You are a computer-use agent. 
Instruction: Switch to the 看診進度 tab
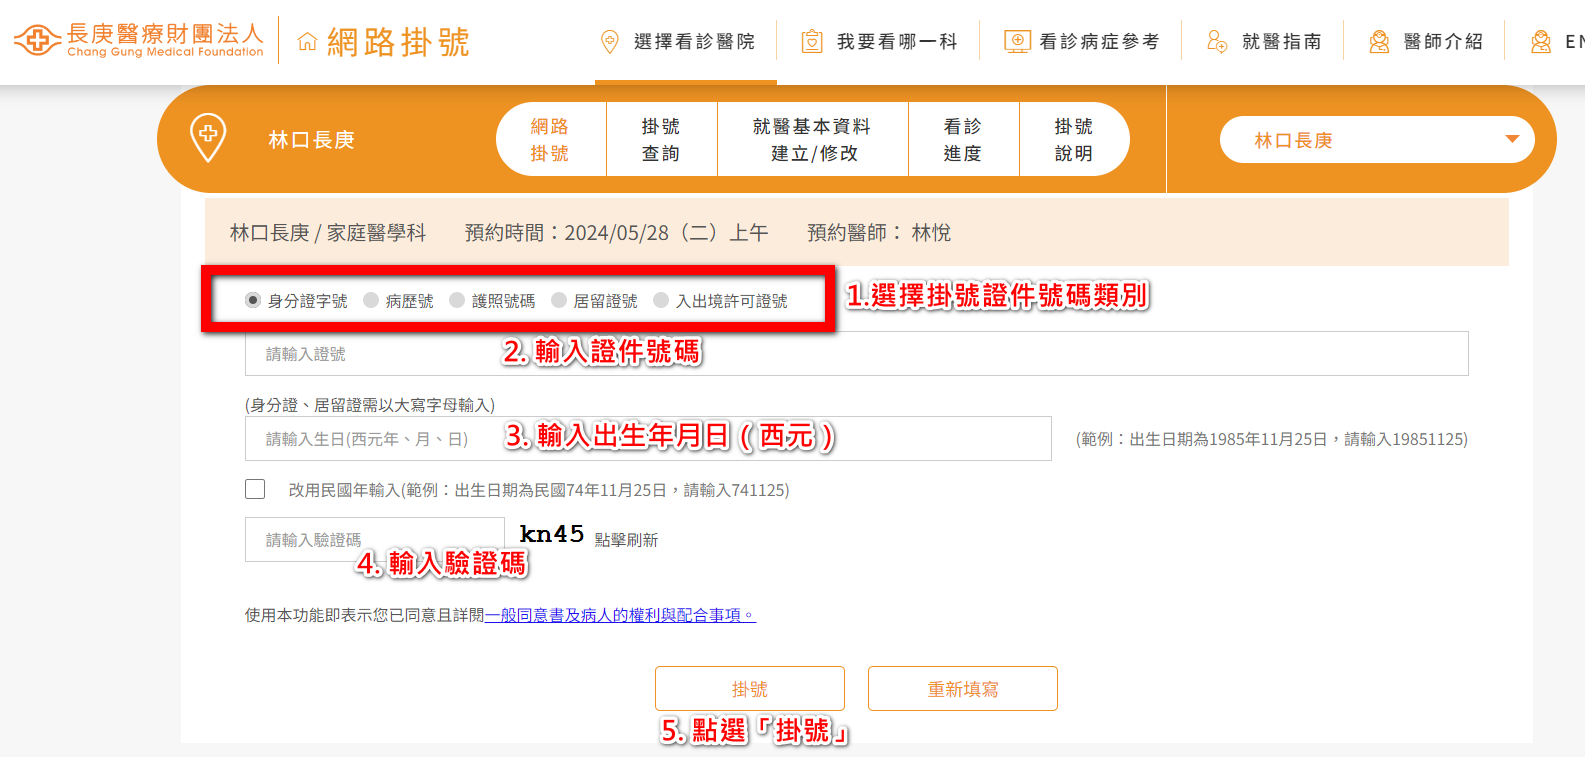coord(963,139)
